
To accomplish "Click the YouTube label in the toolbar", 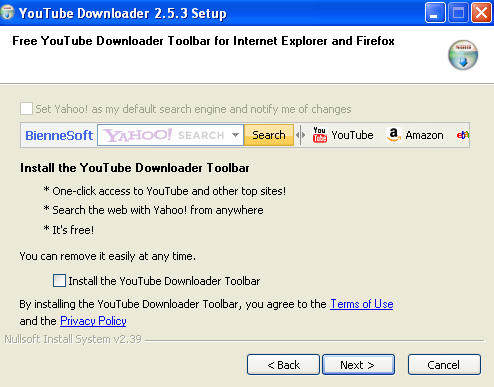I will pos(352,135).
